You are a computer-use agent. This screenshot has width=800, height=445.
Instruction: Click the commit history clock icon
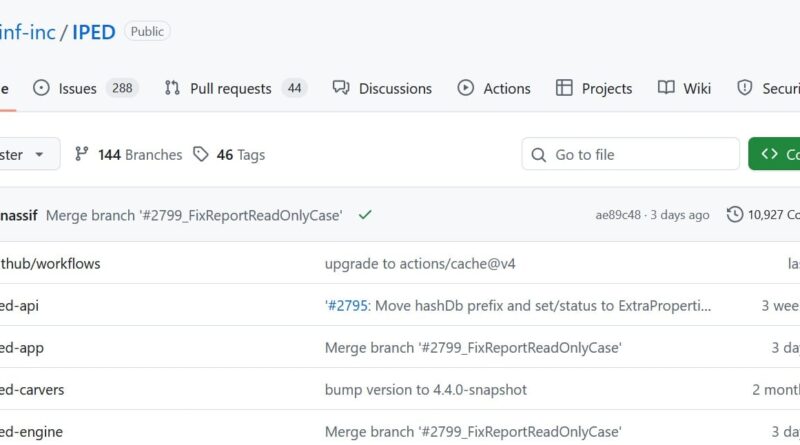click(735, 214)
